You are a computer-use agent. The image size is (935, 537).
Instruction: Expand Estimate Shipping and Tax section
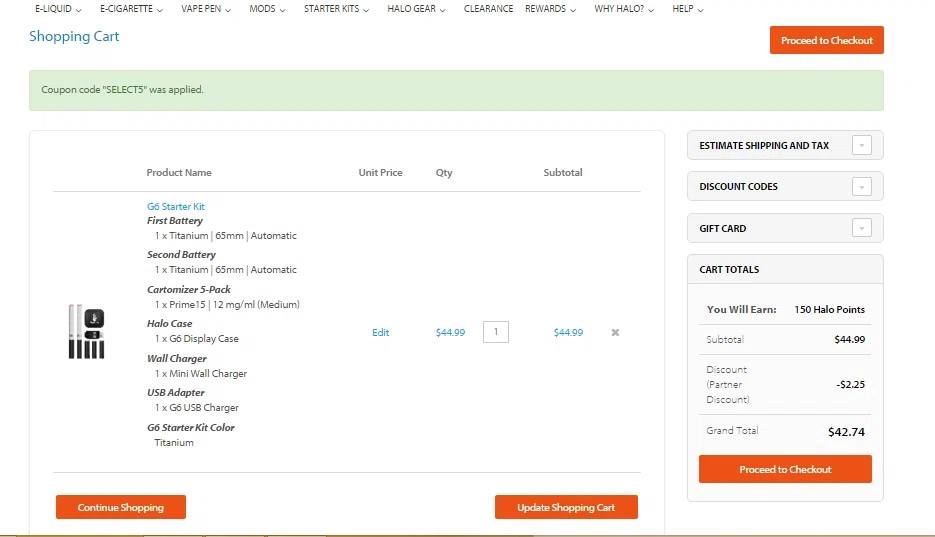(862, 145)
